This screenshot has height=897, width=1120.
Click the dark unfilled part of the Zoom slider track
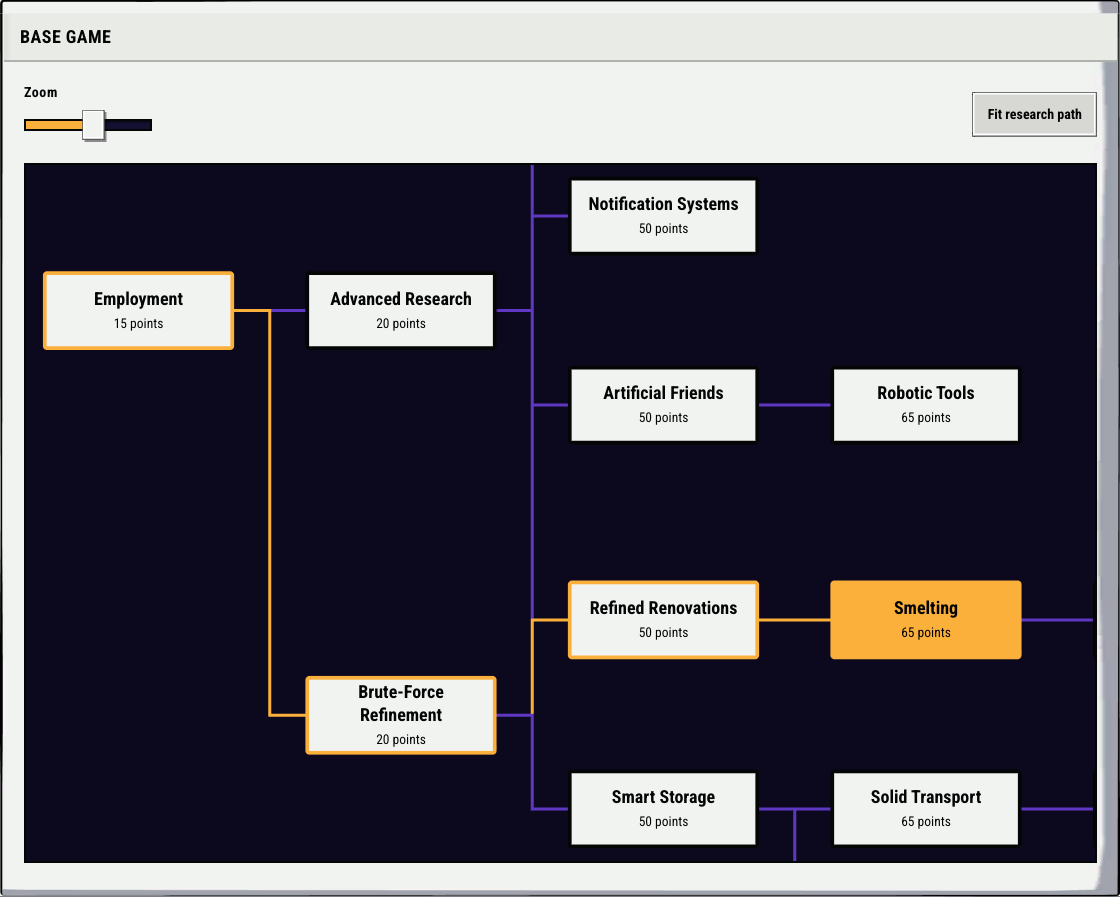click(x=128, y=125)
